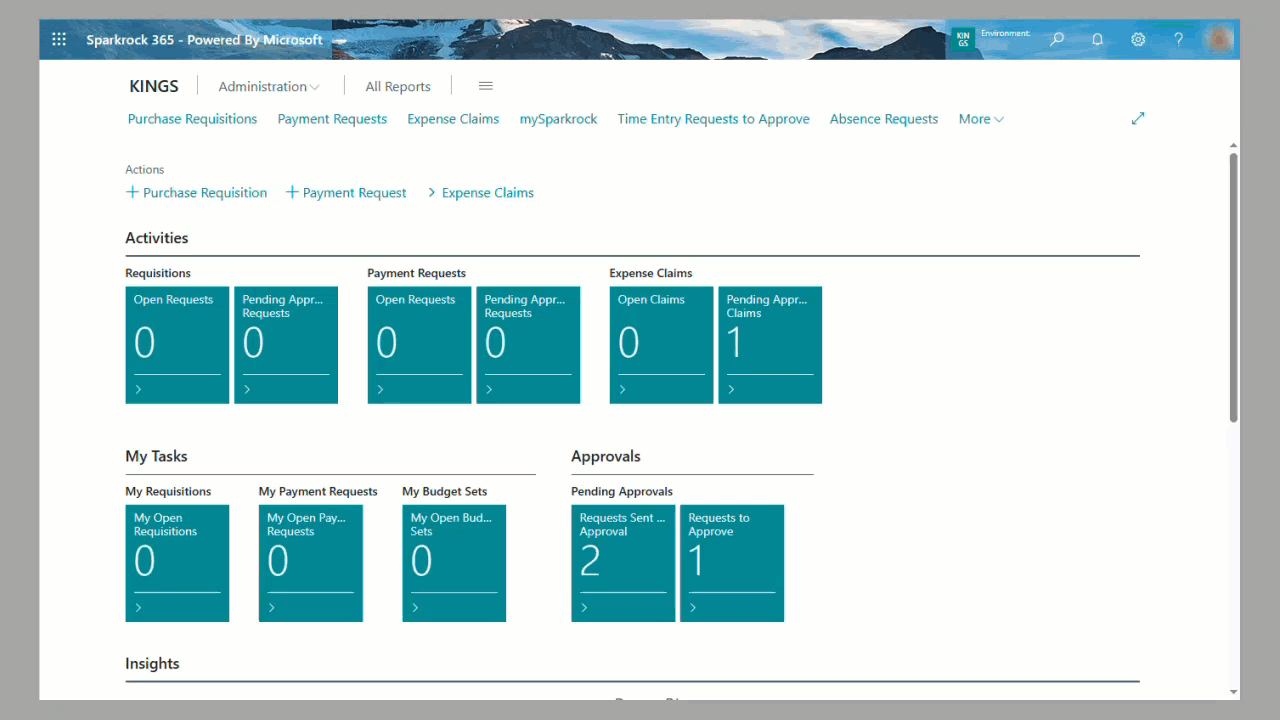Click the scrollbar up arrow
1280x720 pixels.
coord(1234,146)
